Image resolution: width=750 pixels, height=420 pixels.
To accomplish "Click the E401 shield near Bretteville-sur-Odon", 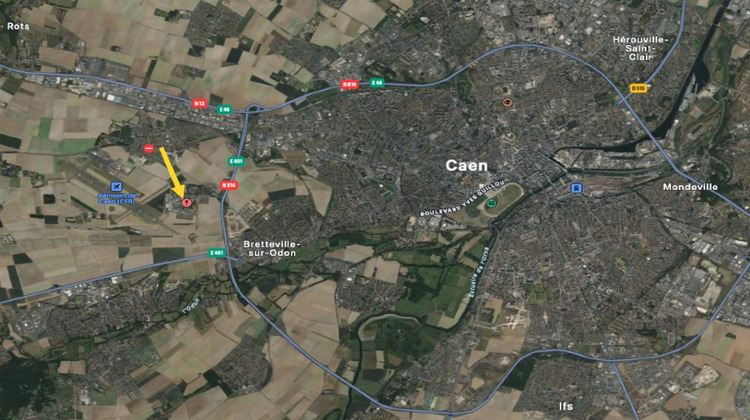I will [x=217, y=253].
